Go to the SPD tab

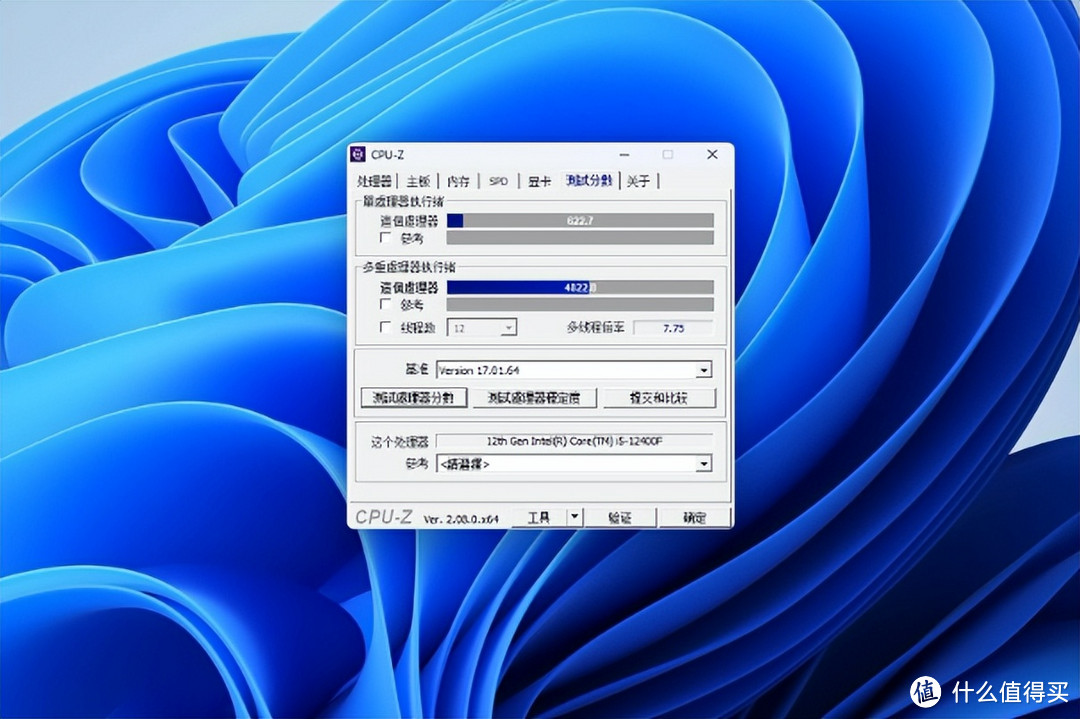click(498, 181)
